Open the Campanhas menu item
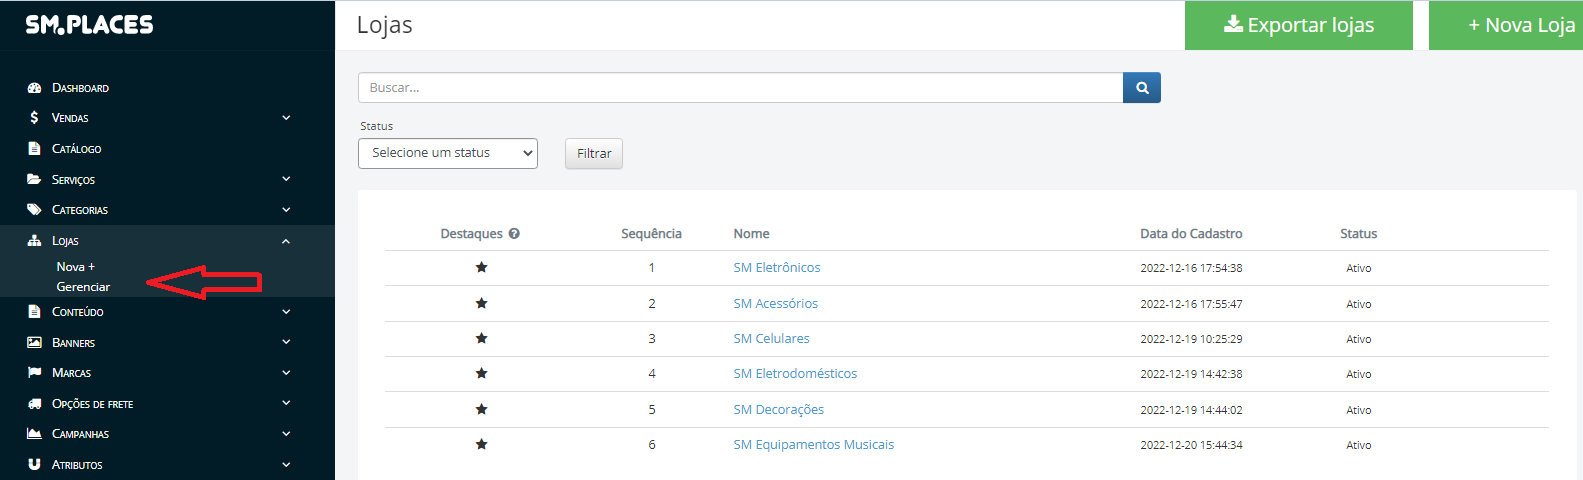The width and height of the screenshot is (1583, 480). [x=80, y=434]
